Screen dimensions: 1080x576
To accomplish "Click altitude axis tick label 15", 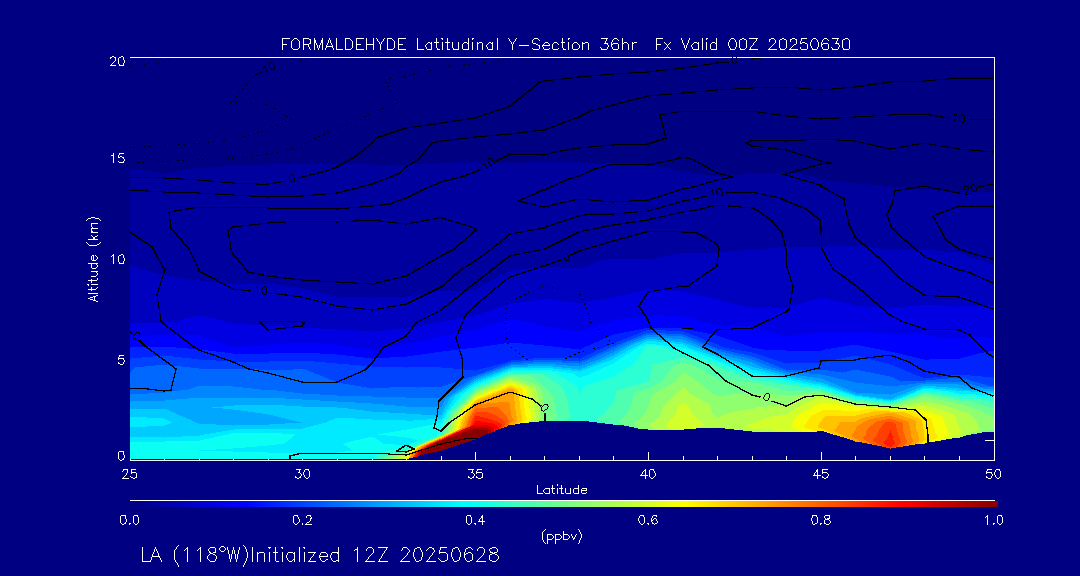I will click(x=117, y=159).
